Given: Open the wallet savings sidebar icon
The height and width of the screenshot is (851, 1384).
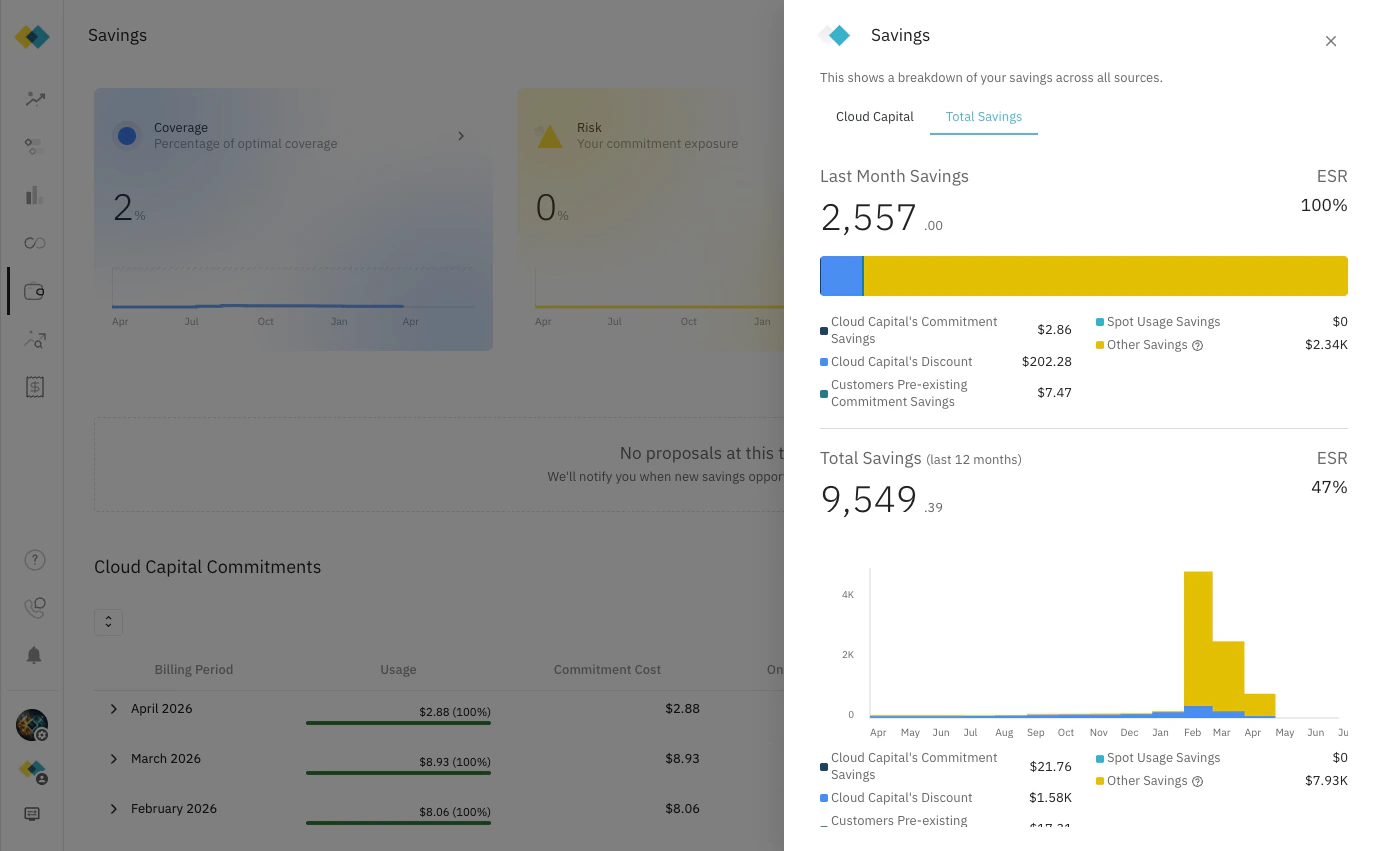Looking at the screenshot, I should pos(35,292).
